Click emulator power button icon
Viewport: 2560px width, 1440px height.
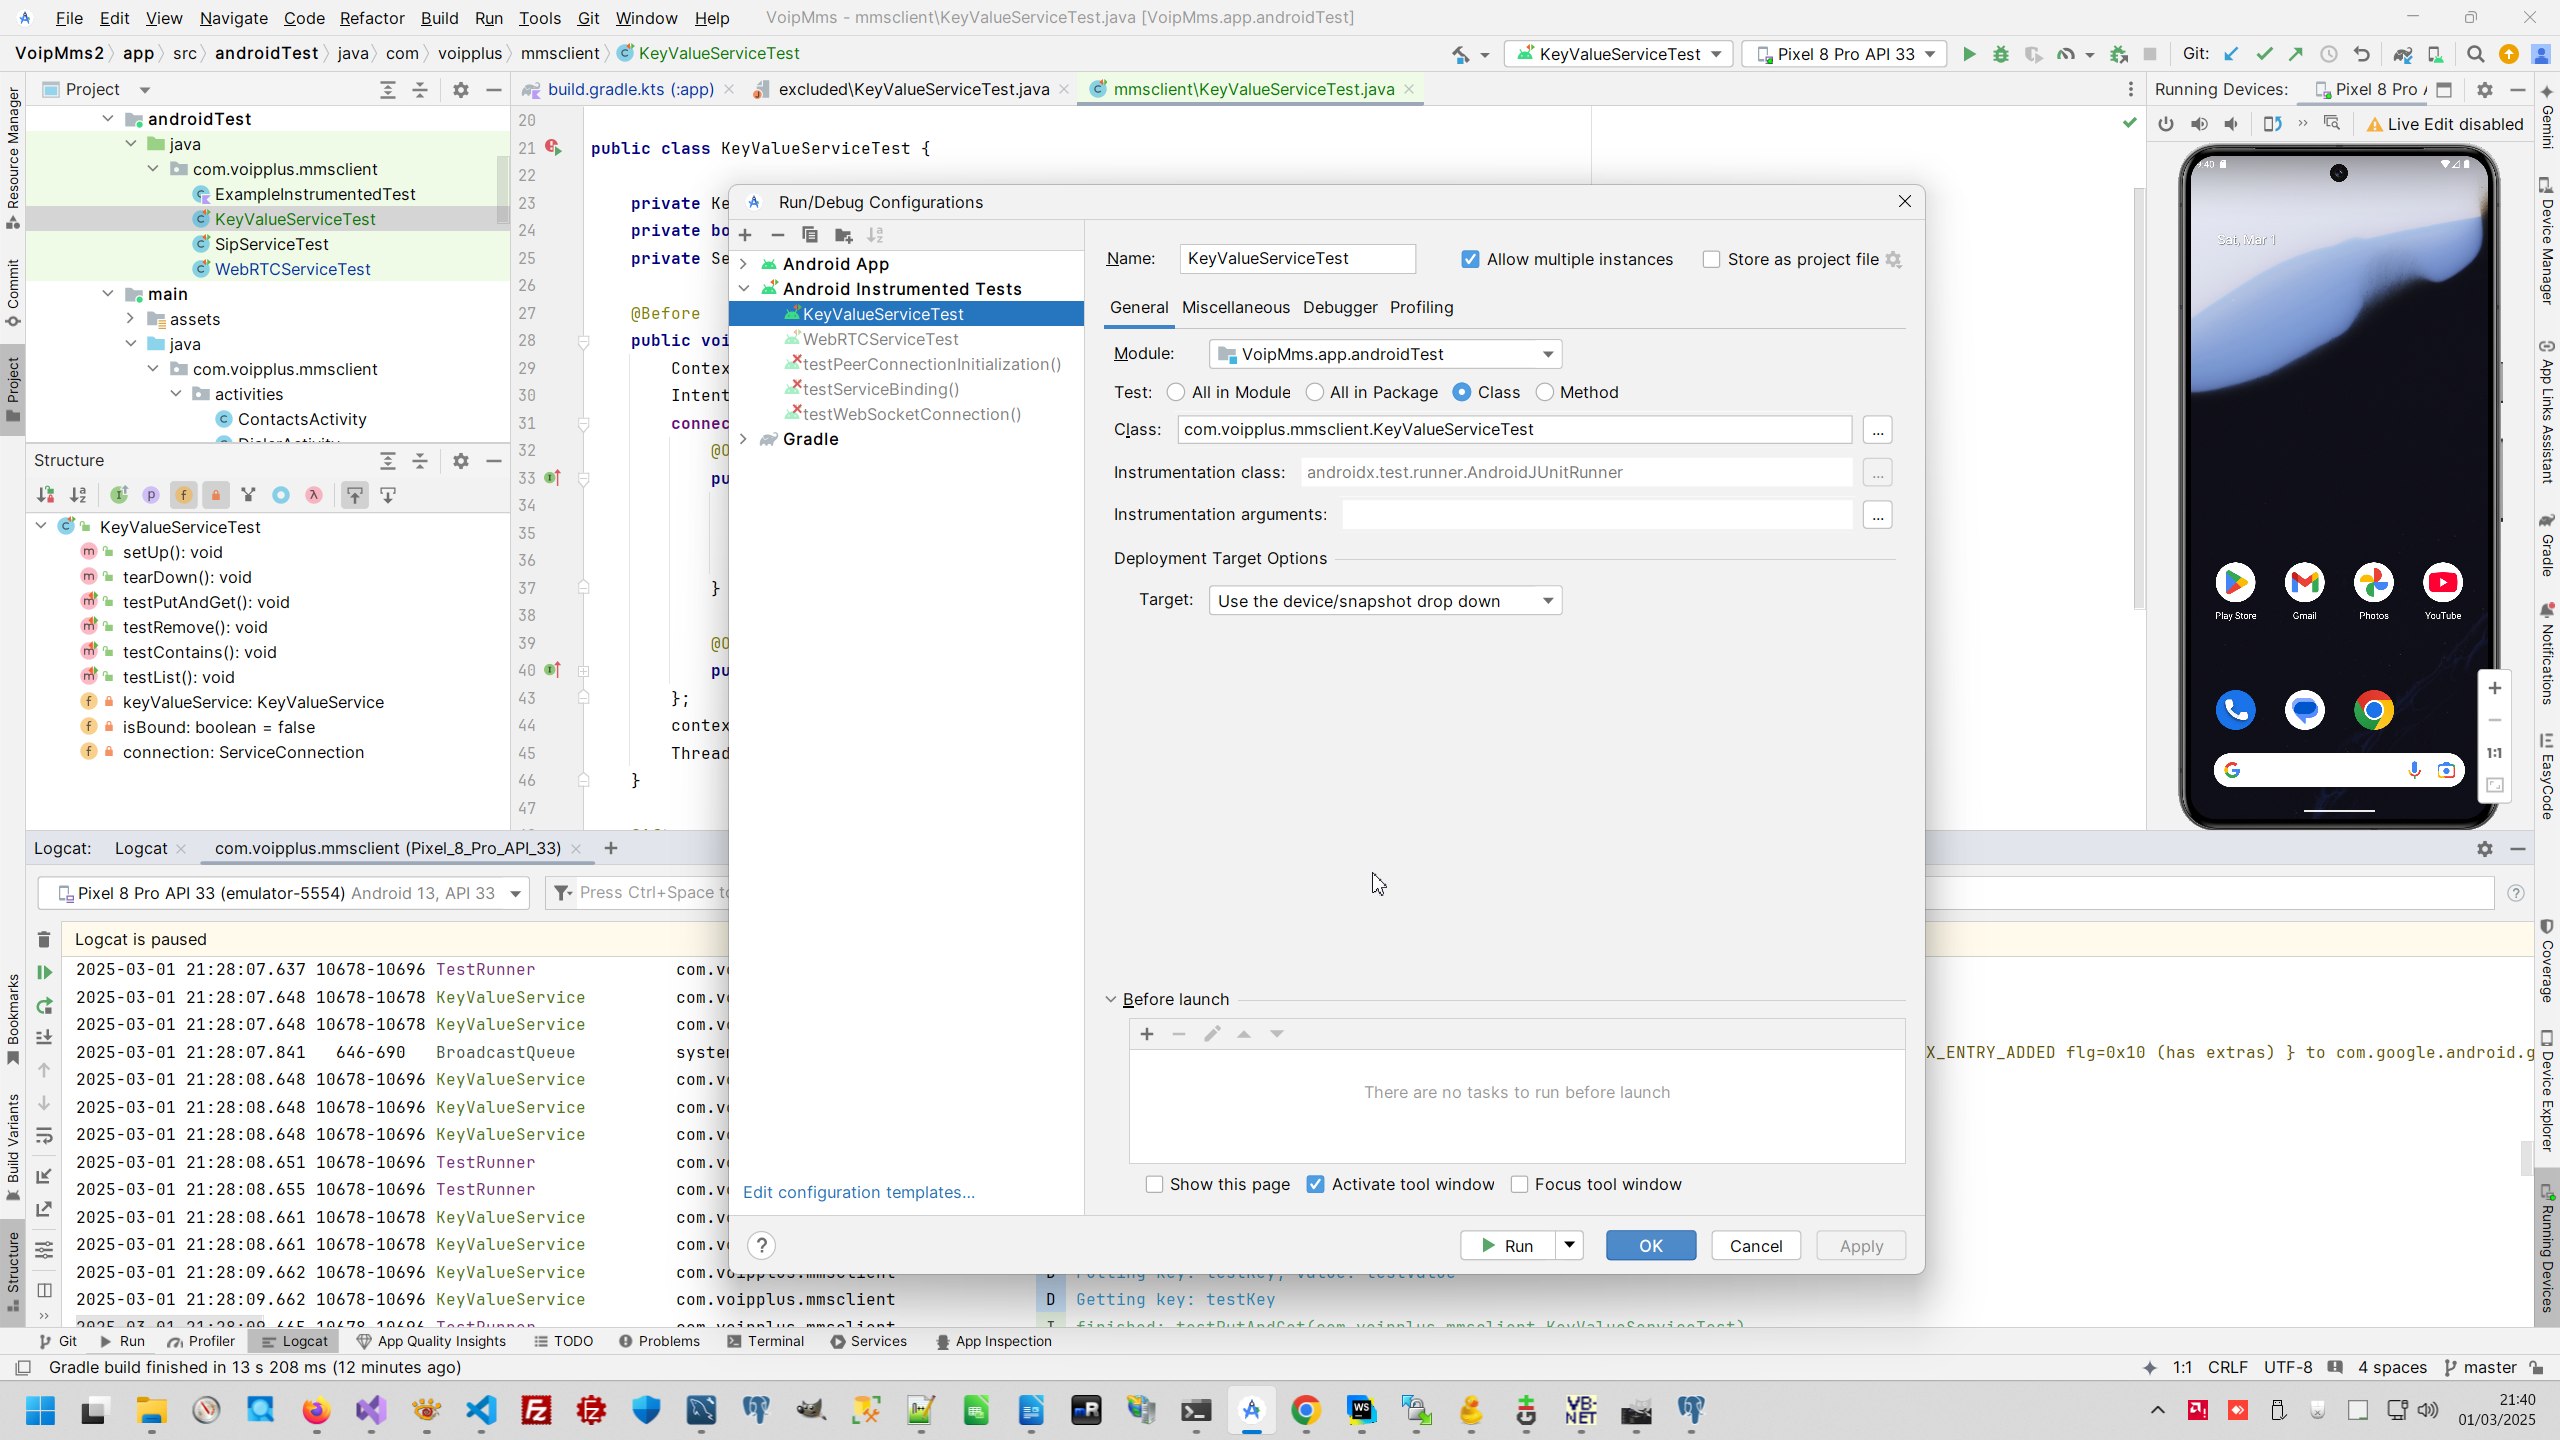(2166, 124)
